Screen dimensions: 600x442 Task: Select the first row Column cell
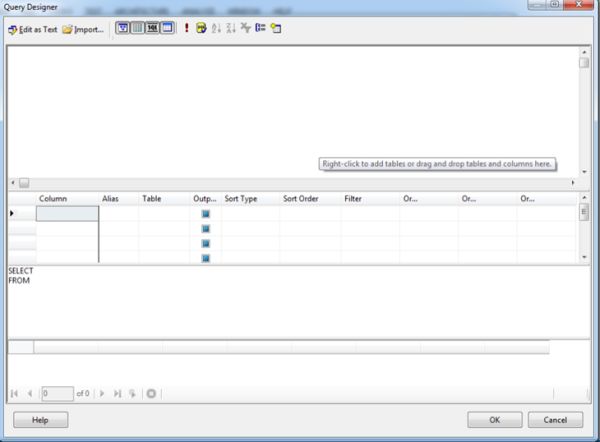[x=67, y=214]
